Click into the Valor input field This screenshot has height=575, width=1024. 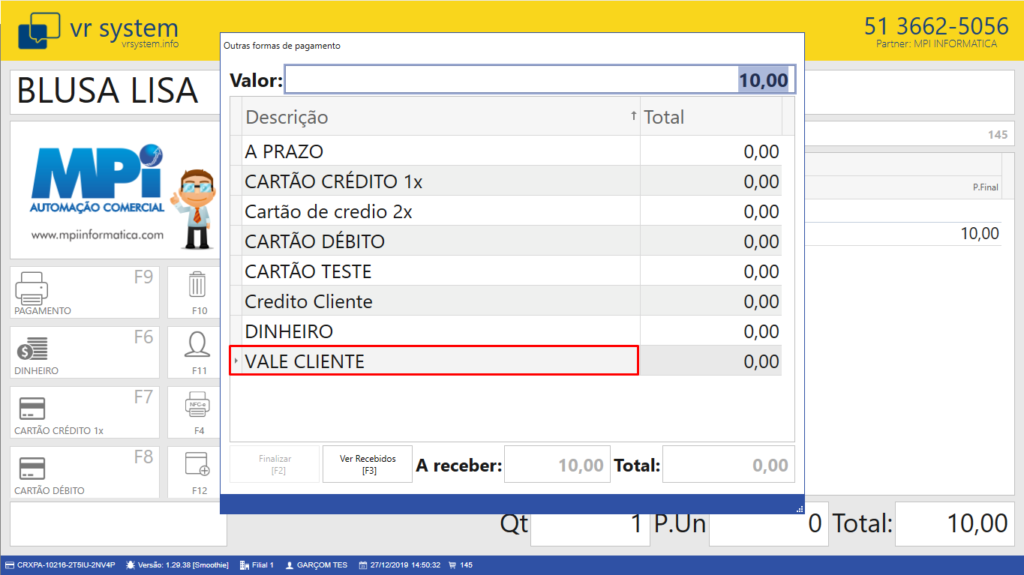point(540,80)
